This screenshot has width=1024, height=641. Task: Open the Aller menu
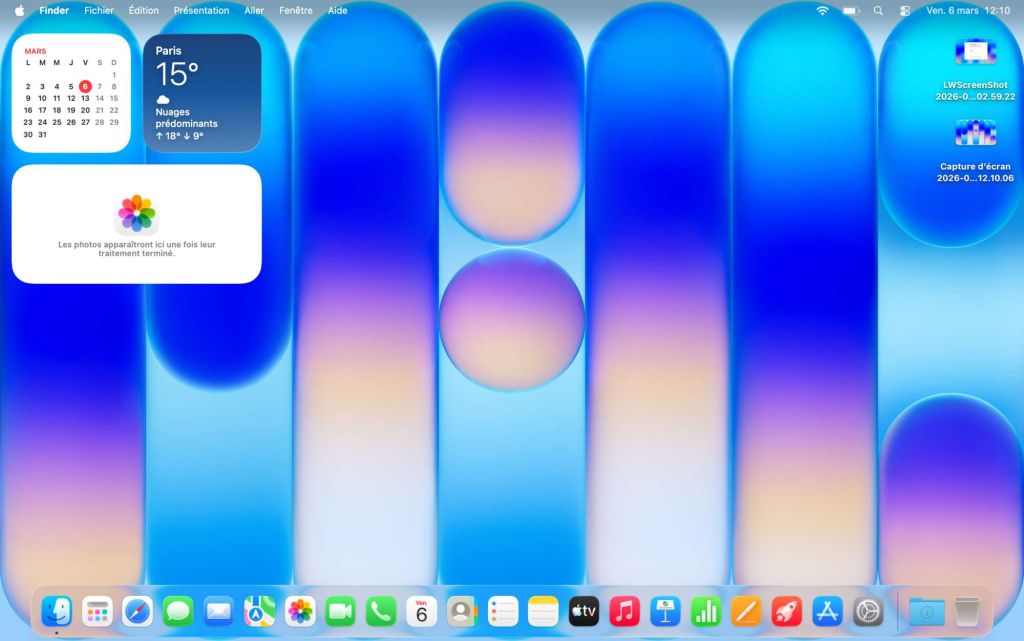coord(254,11)
